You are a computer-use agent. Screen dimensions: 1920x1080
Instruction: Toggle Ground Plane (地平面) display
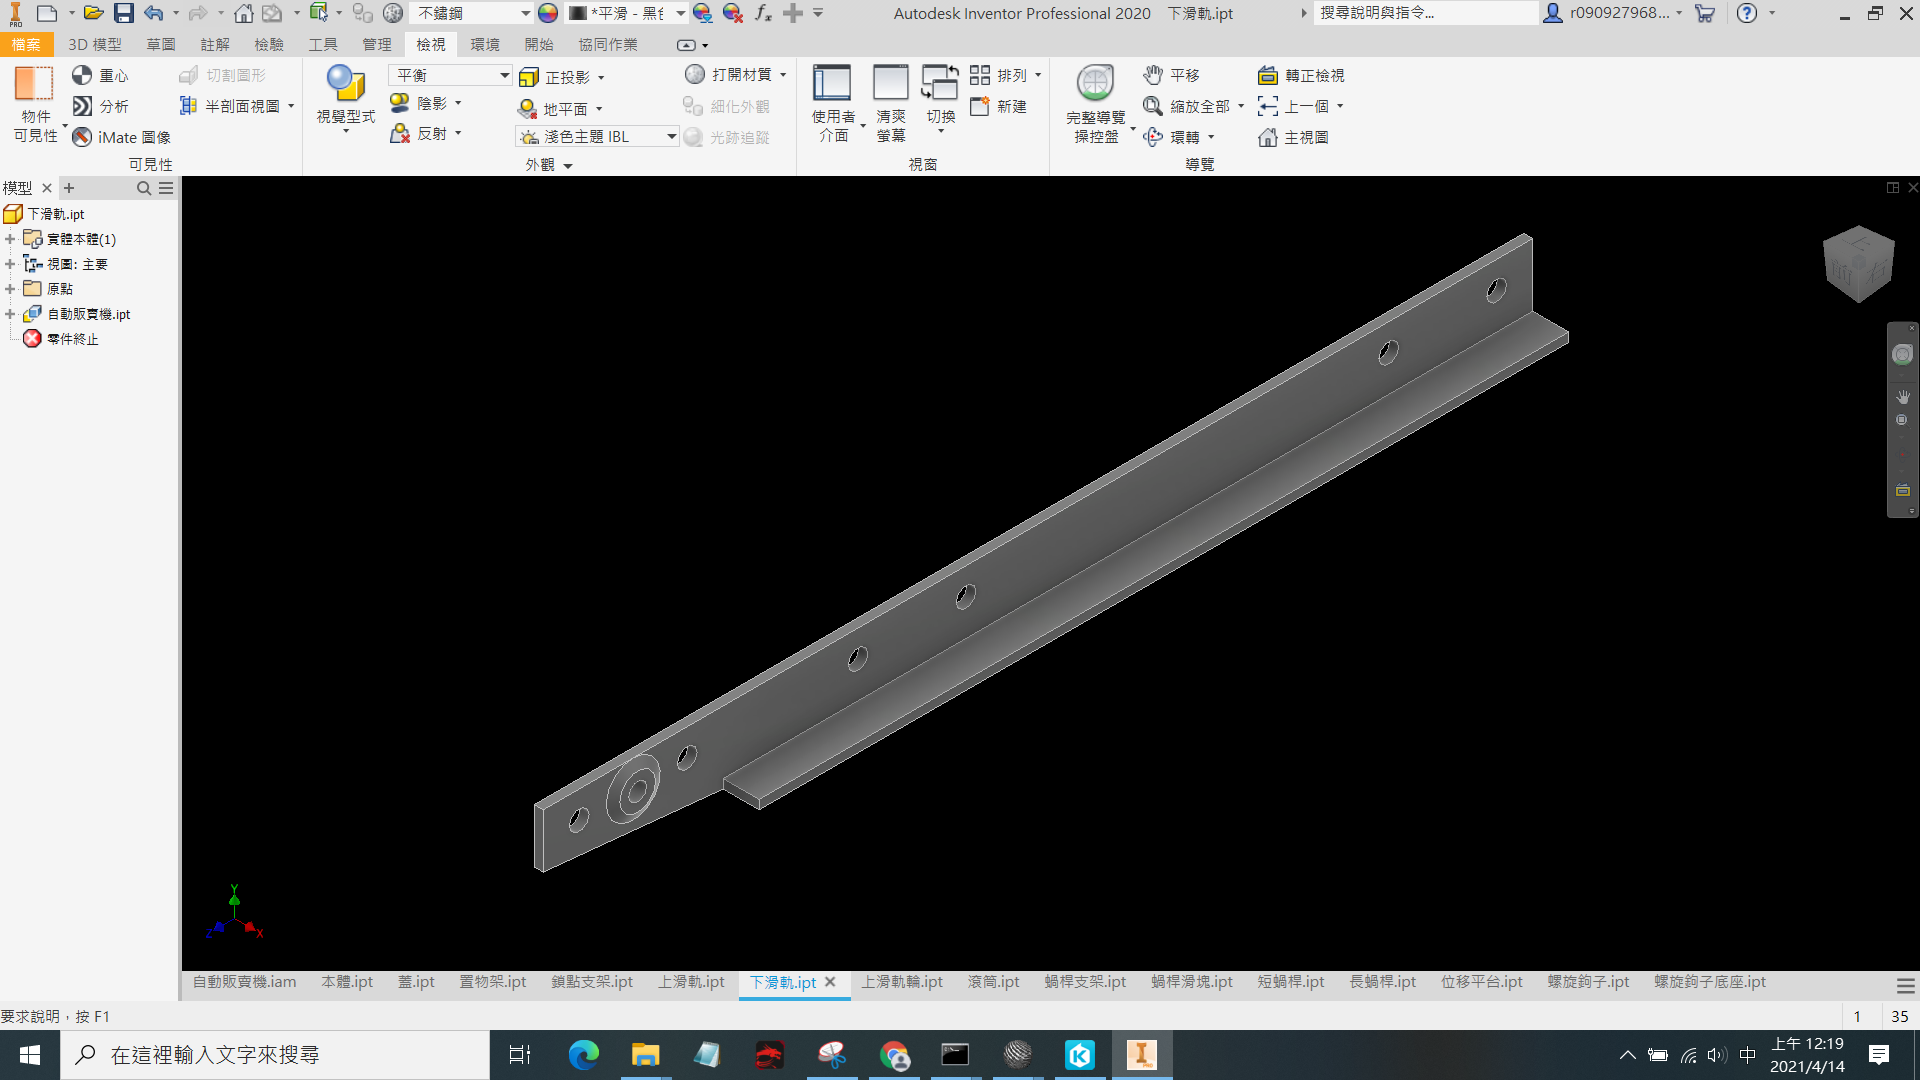(x=560, y=108)
